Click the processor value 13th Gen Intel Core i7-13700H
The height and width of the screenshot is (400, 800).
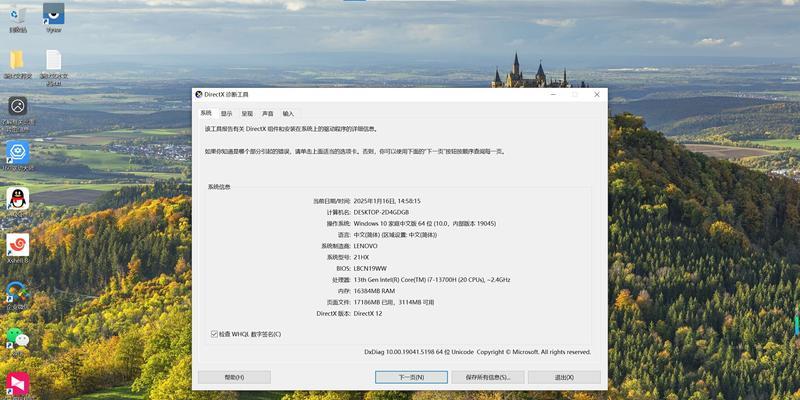coord(432,280)
